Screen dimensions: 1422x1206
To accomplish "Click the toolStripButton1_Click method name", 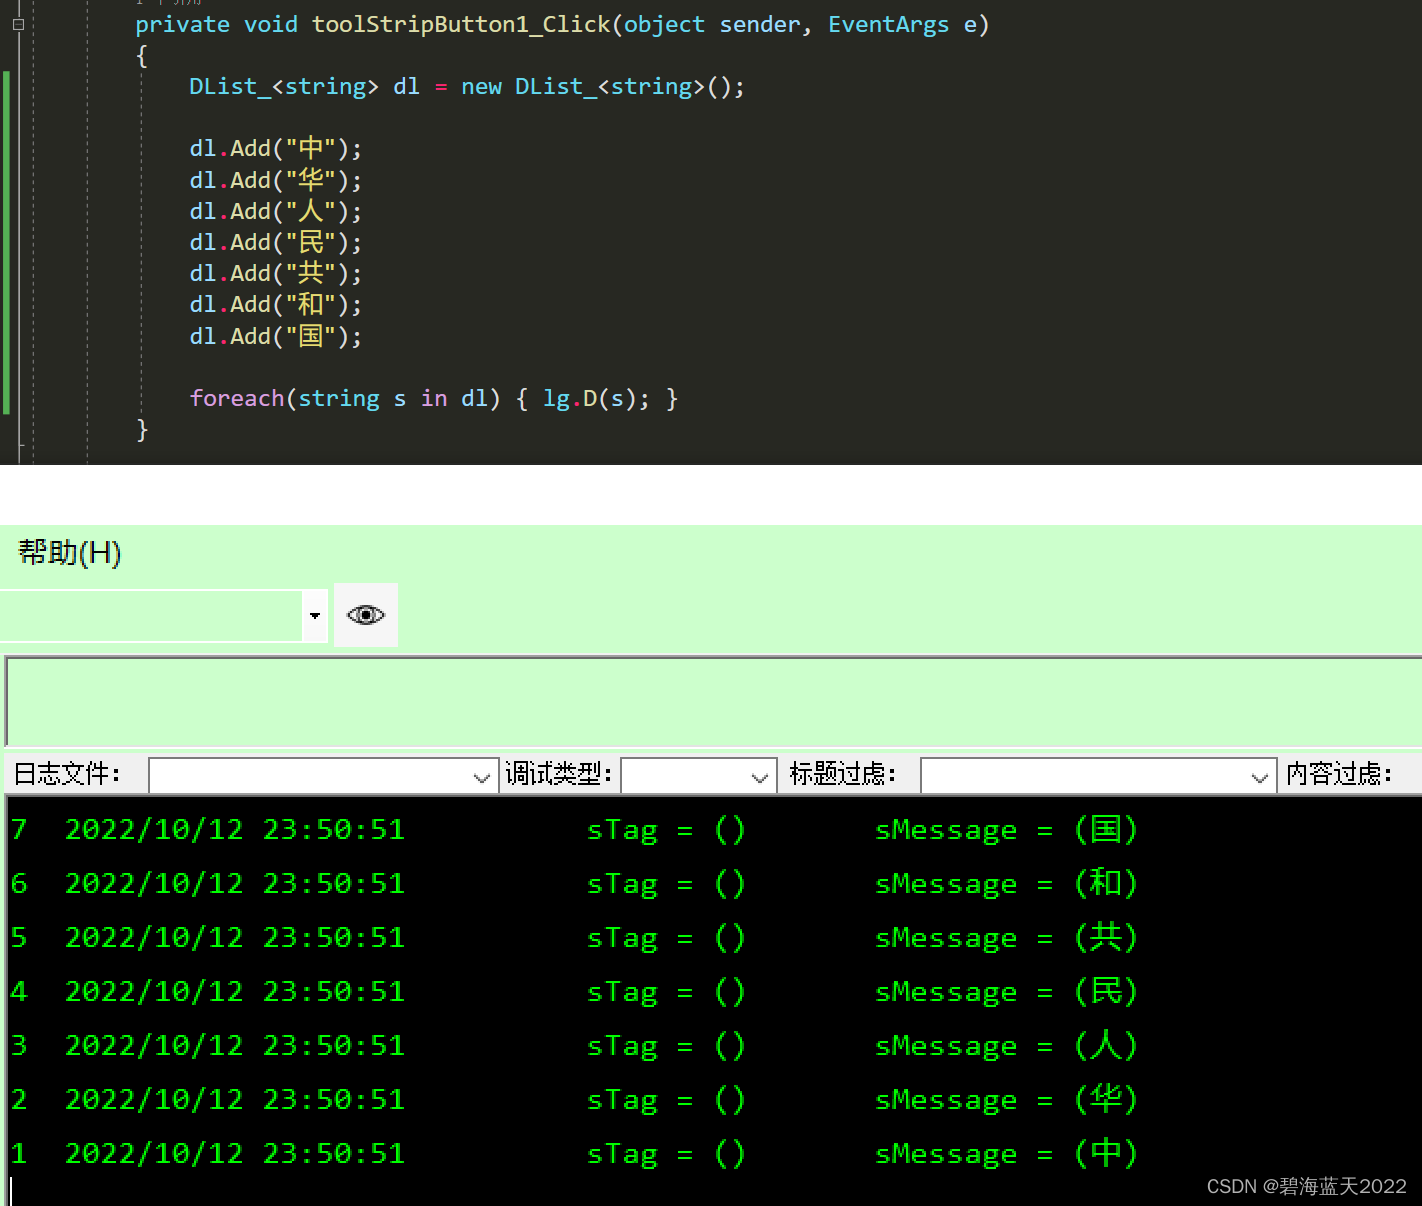I will (x=461, y=25).
